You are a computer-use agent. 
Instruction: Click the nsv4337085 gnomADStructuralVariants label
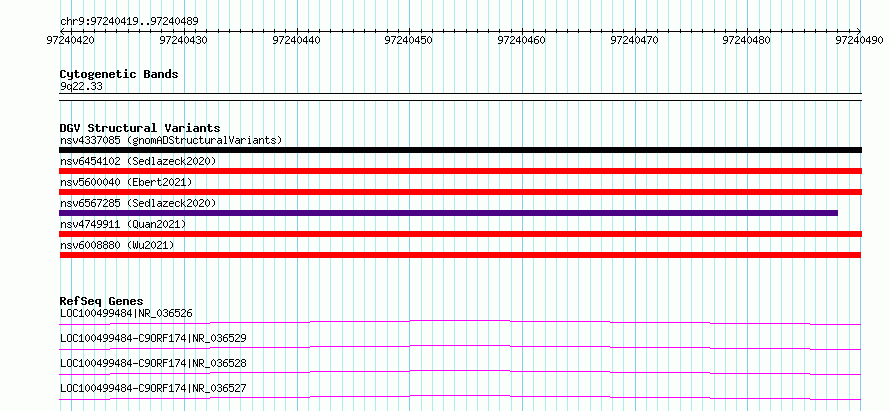[x=171, y=140]
